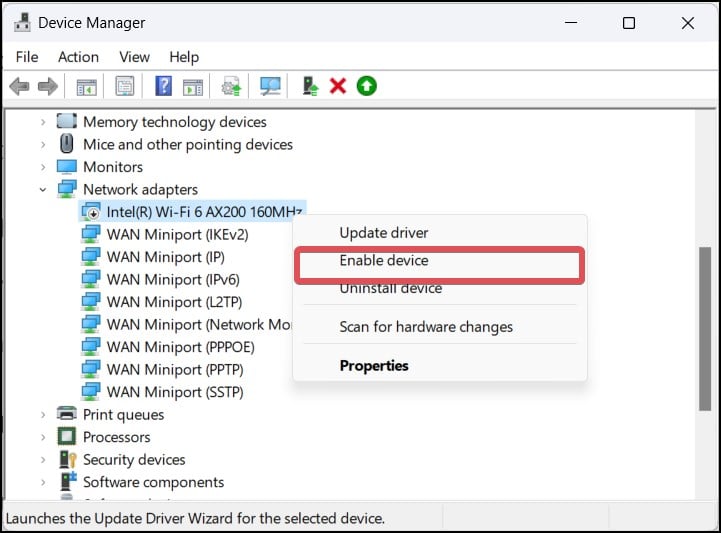Select WAN Miniport (SSTP) label
Image resolution: width=721 pixels, height=533 pixels.
tap(175, 392)
